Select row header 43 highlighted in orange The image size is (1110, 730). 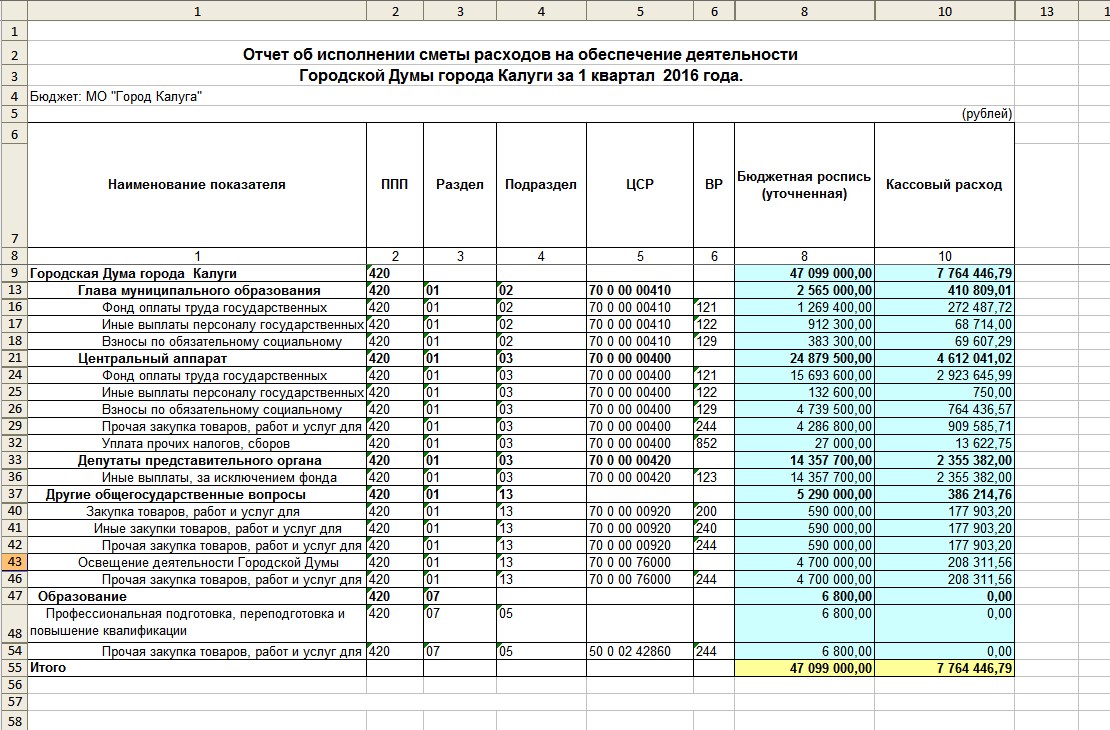pyautogui.click(x=13, y=562)
